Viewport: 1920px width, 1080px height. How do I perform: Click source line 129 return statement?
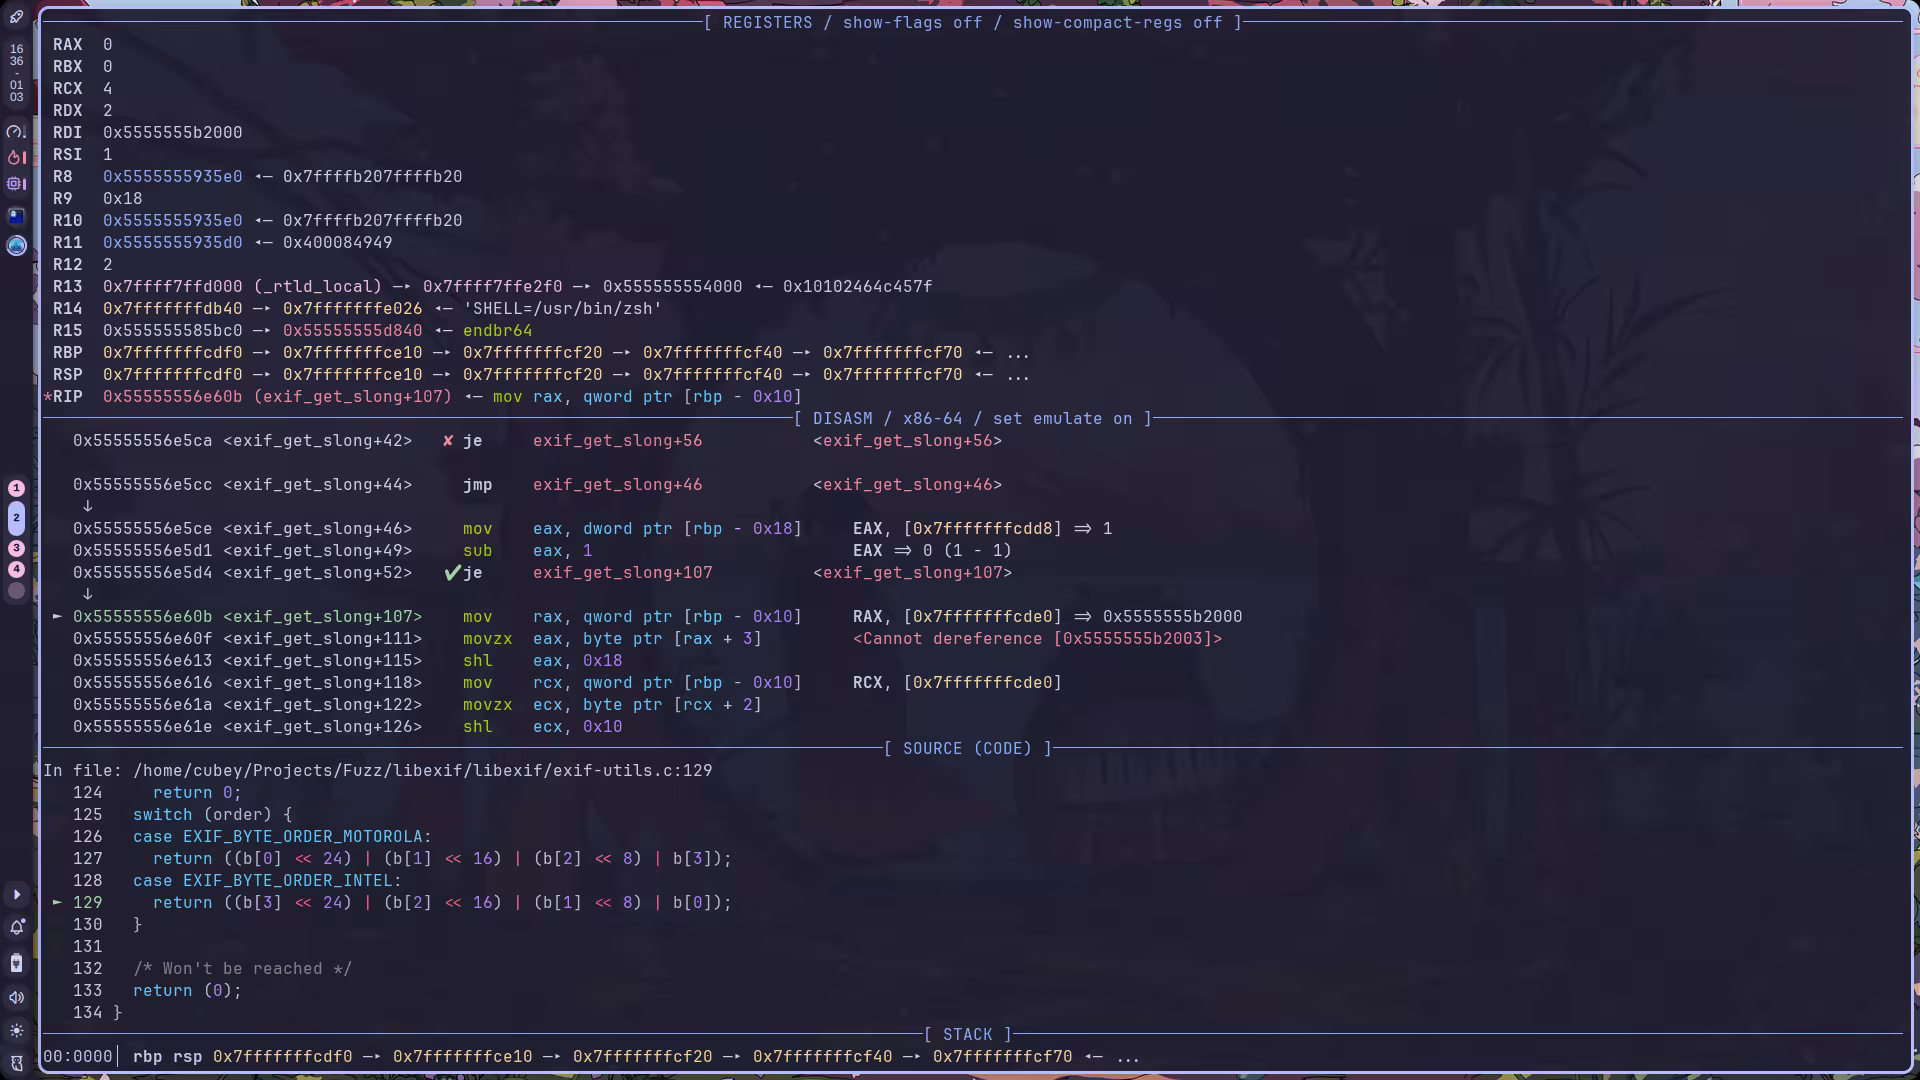click(x=441, y=903)
